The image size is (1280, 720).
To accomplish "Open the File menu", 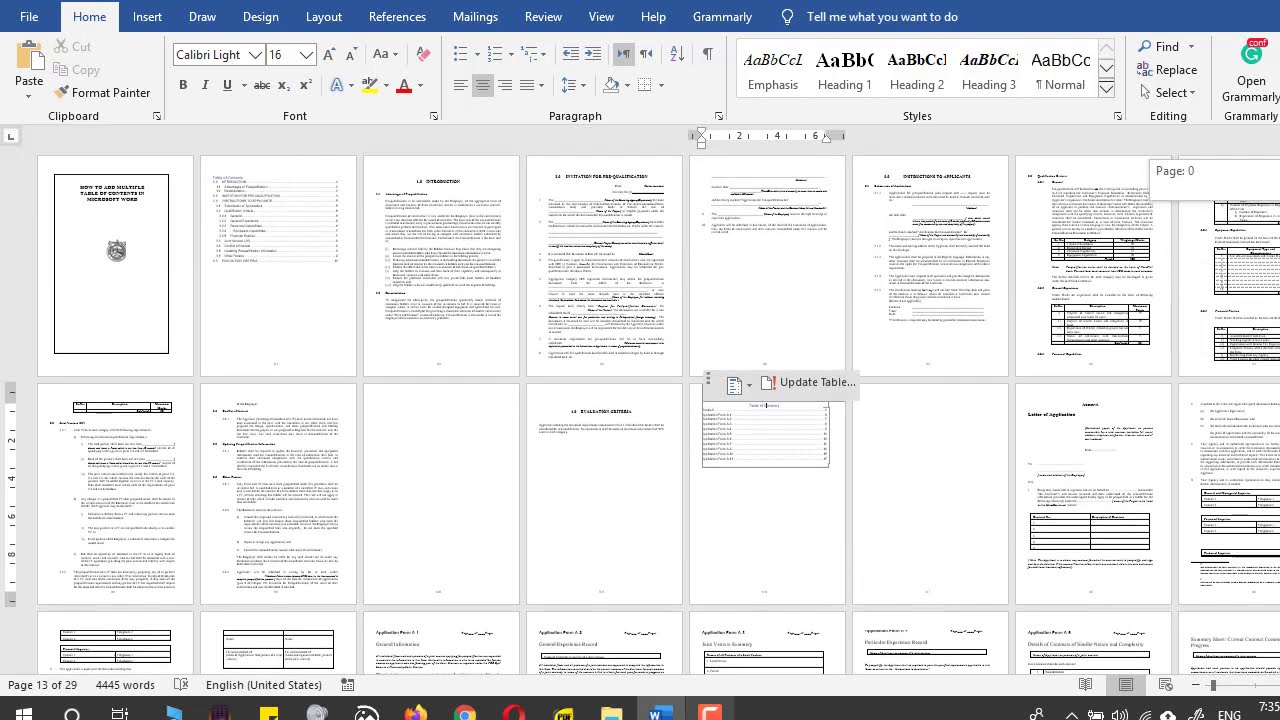I will (28, 16).
